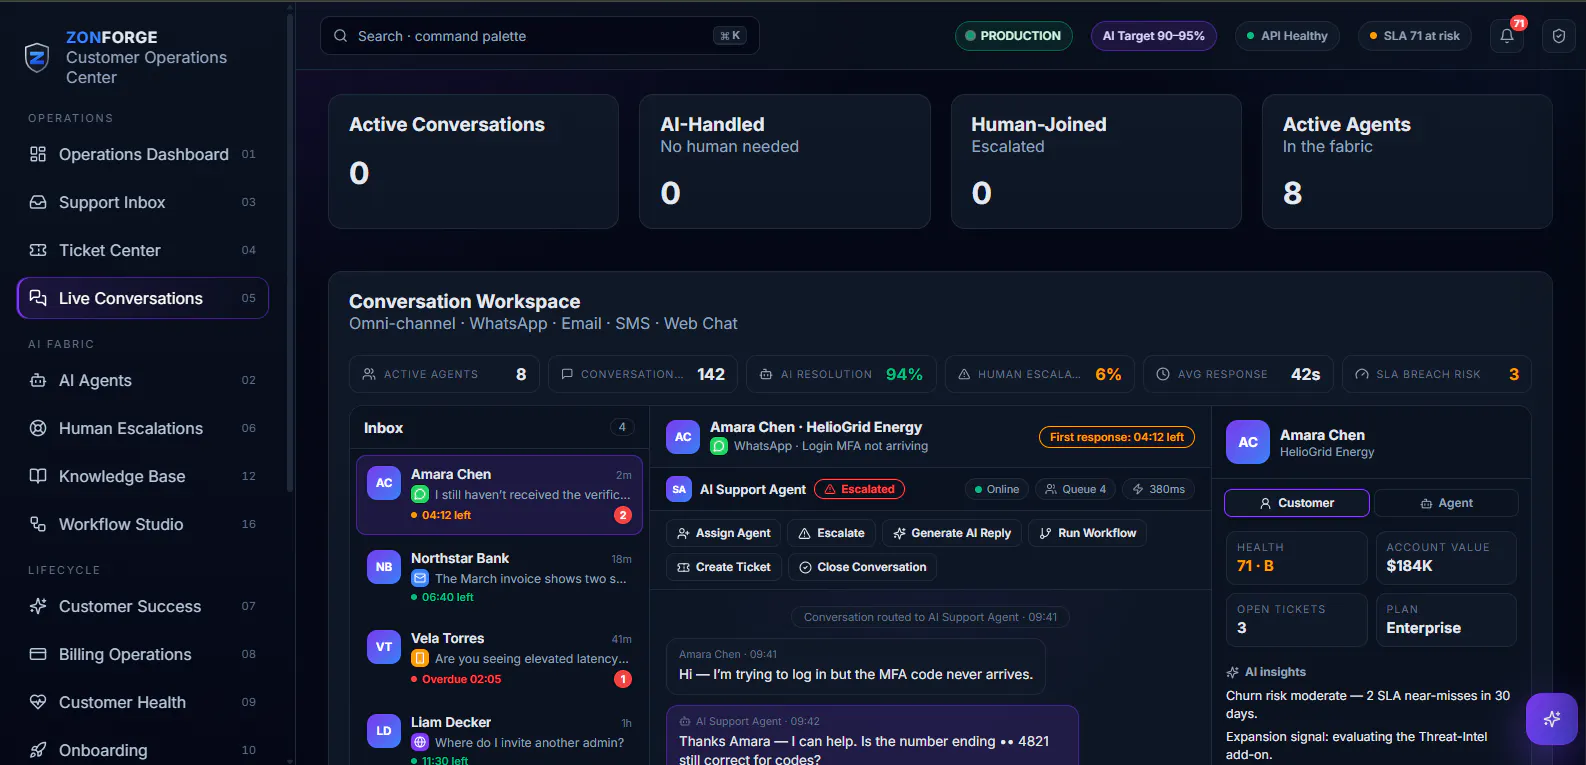Screen dimensions: 1586x765
Task: Switch to the Customer tab
Action: [x=1296, y=503]
